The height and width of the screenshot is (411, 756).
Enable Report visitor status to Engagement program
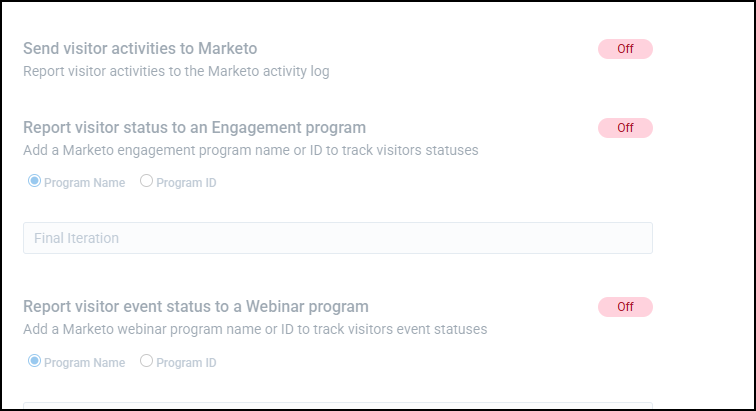coord(625,128)
